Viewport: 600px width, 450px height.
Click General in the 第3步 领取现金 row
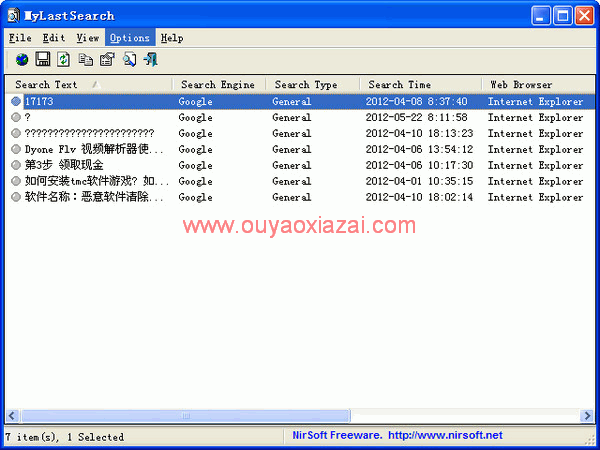click(x=292, y=165)
